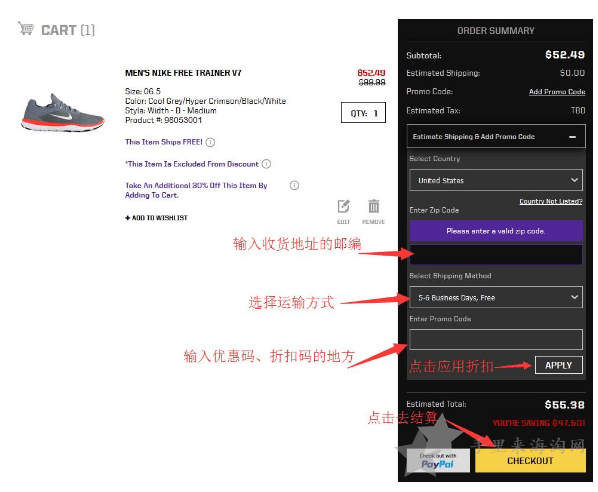Click the Nike Free Trainer shoe thumbnail
Viewport: 598px width, 492px height.
(63, 113)
